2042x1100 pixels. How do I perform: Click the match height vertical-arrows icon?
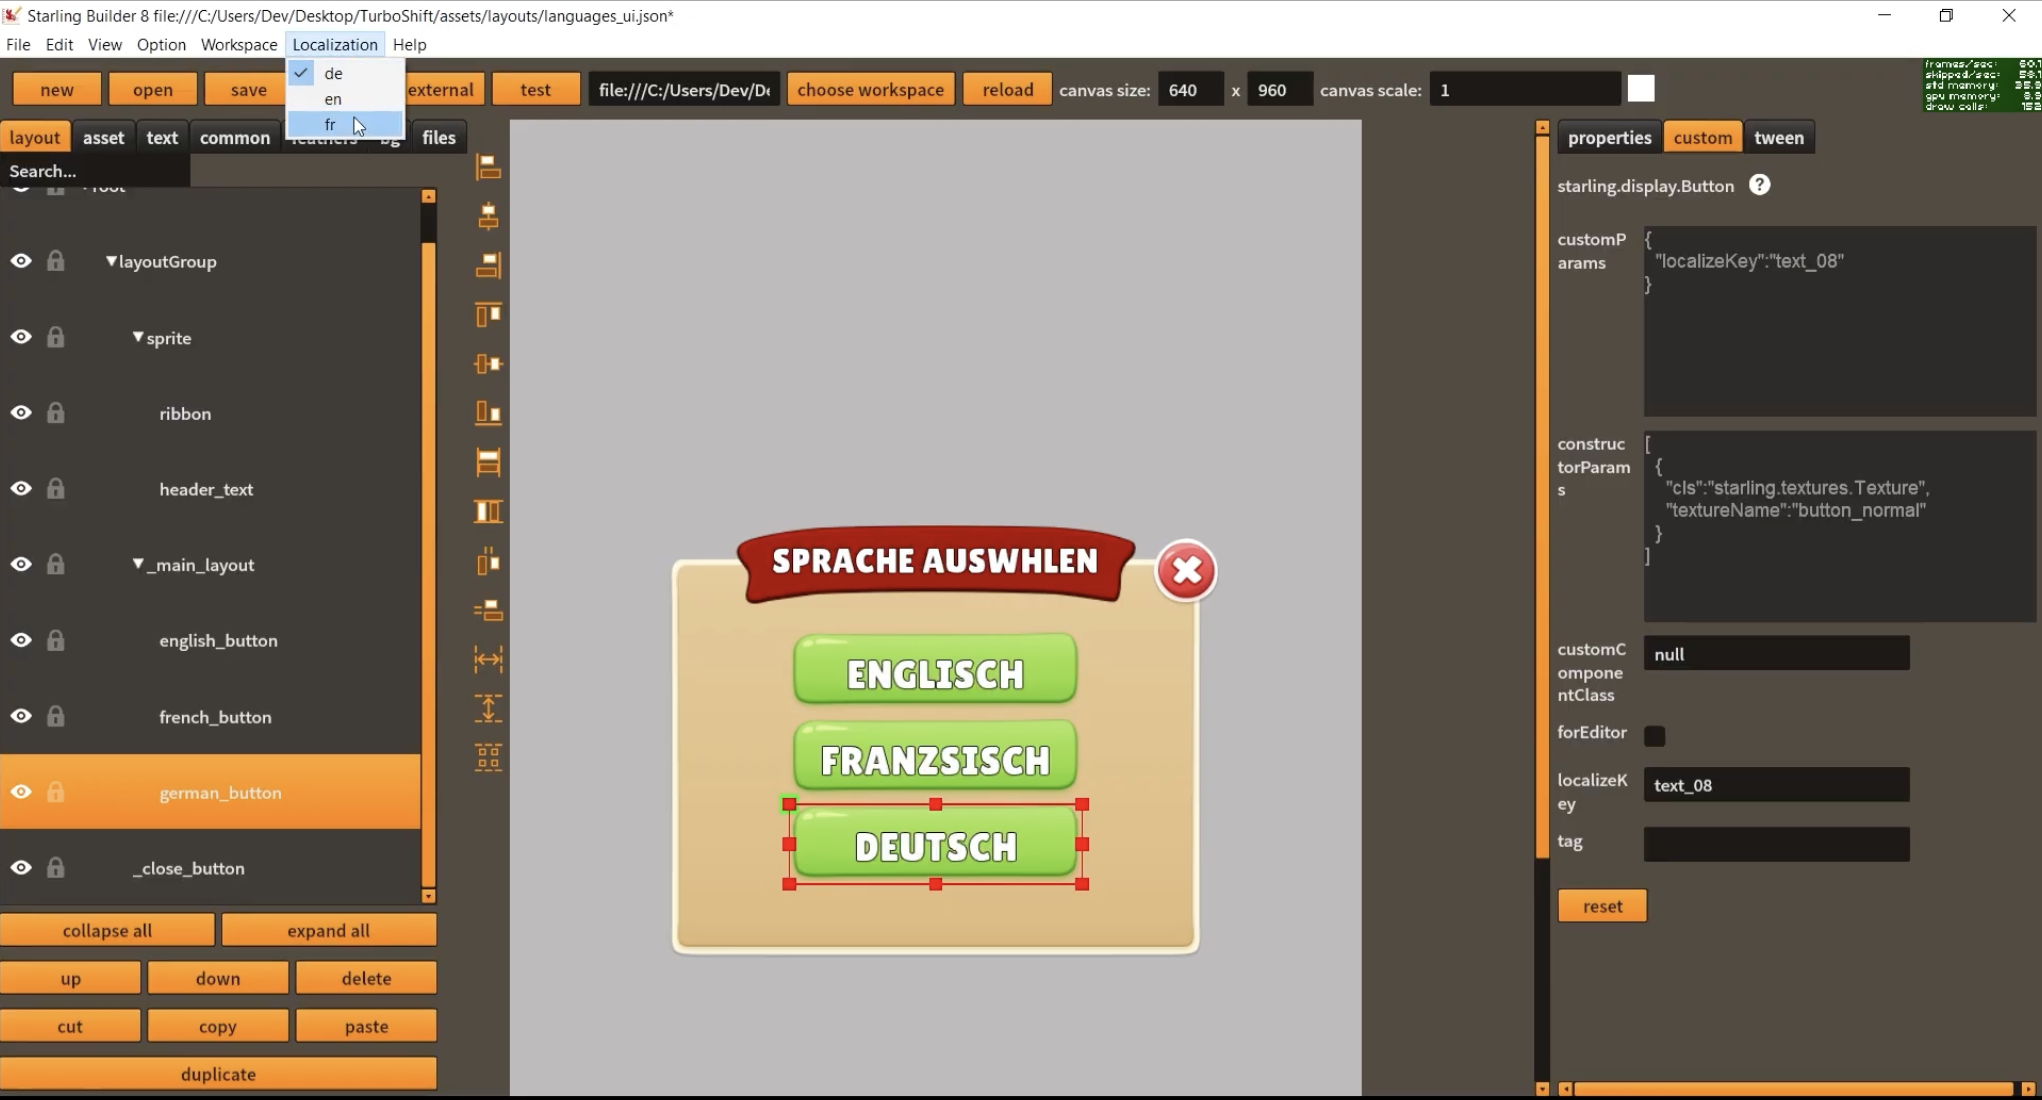pos(488,708)
